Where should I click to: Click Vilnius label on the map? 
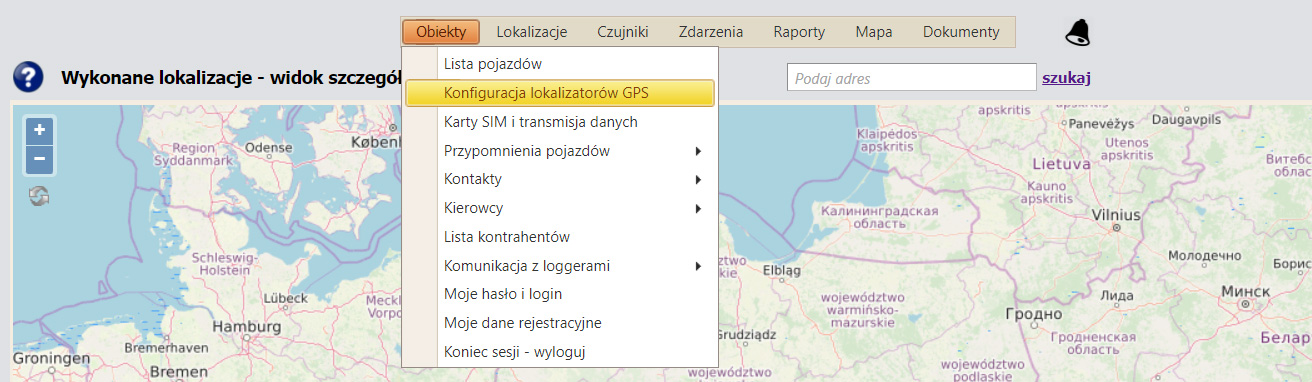pyautogui.click(x=1116, y=214)
